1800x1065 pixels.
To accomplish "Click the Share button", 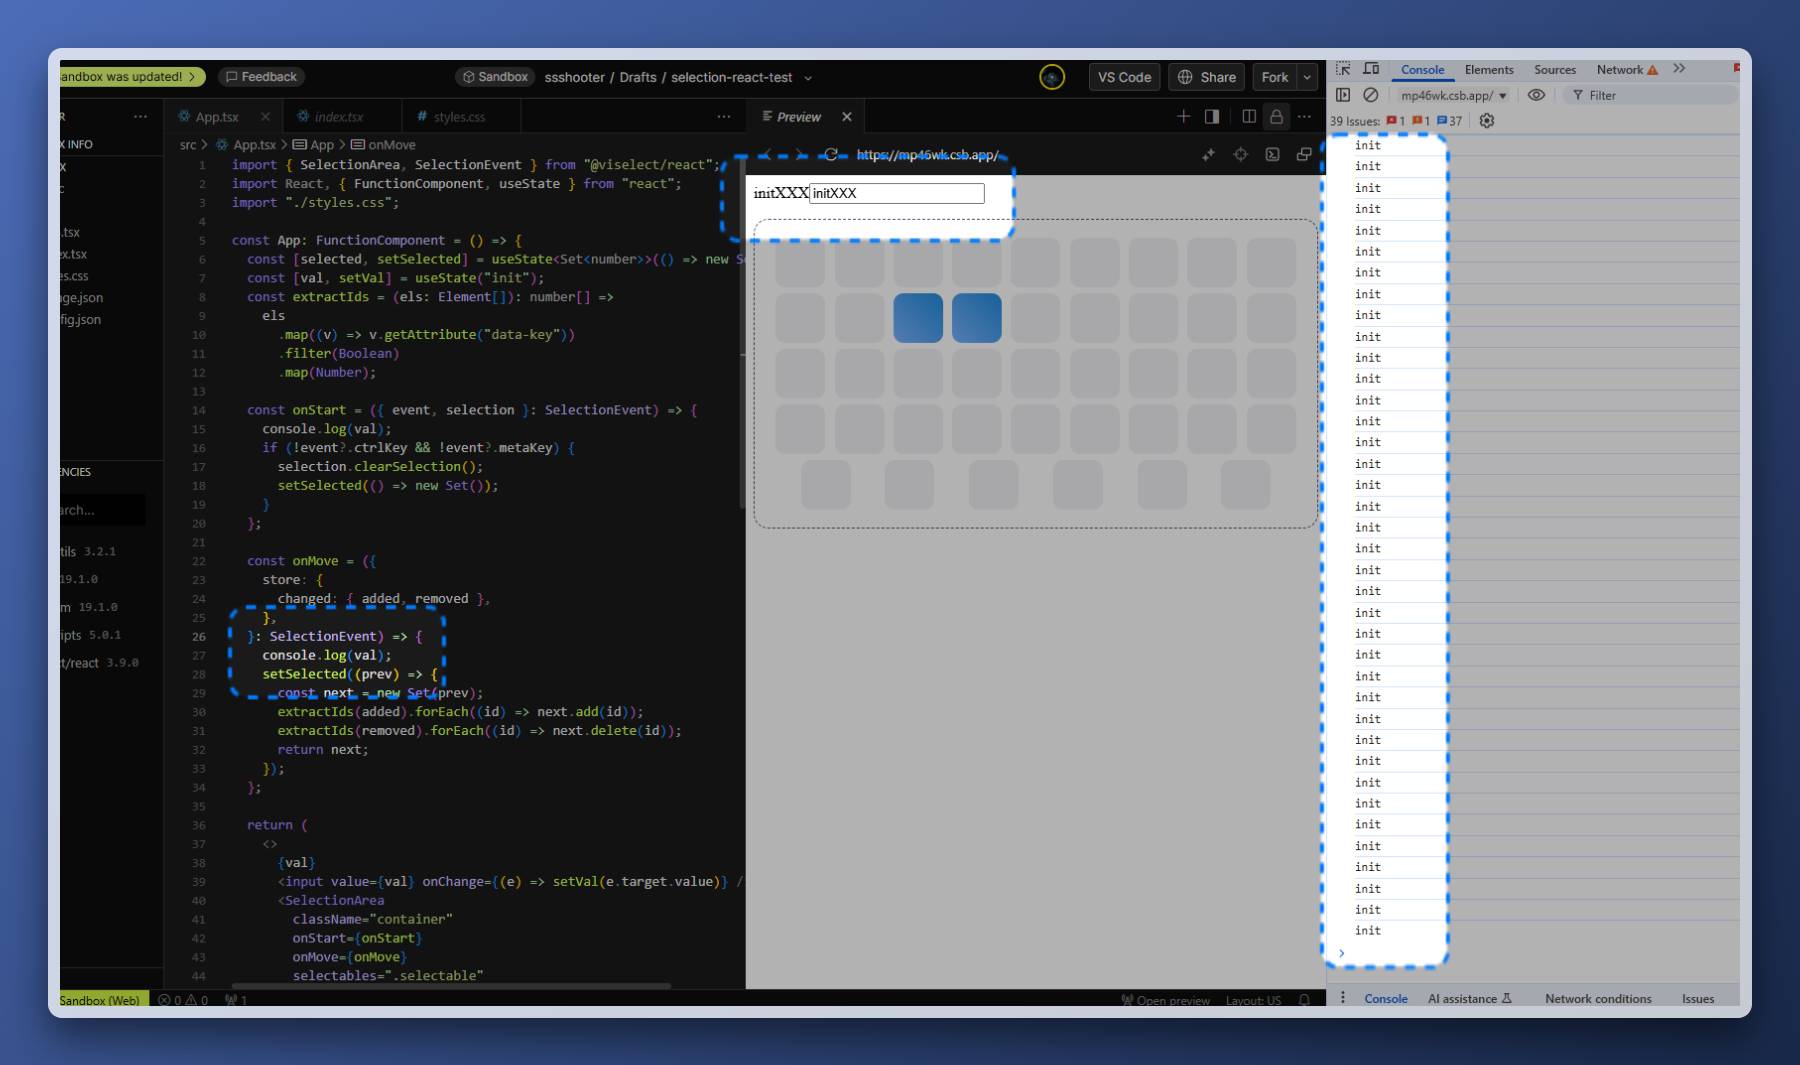I will tap(1206, 77).
